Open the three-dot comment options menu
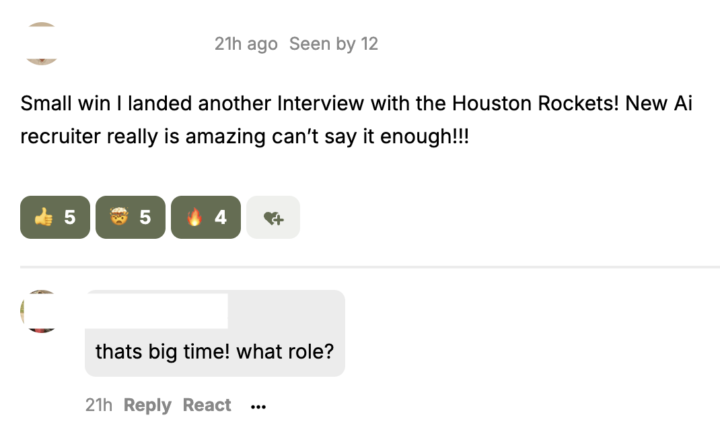The image size is (720, 444). (x=258, y=406)
